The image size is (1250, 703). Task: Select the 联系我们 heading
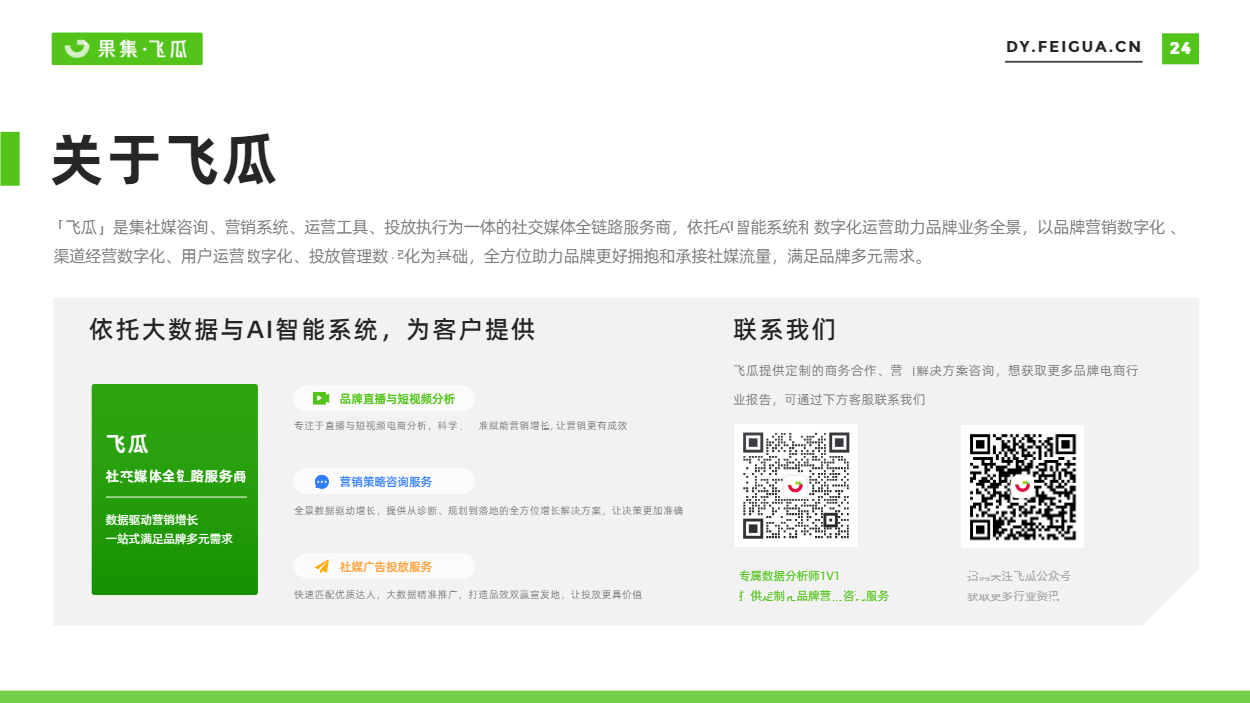point(785,329)
